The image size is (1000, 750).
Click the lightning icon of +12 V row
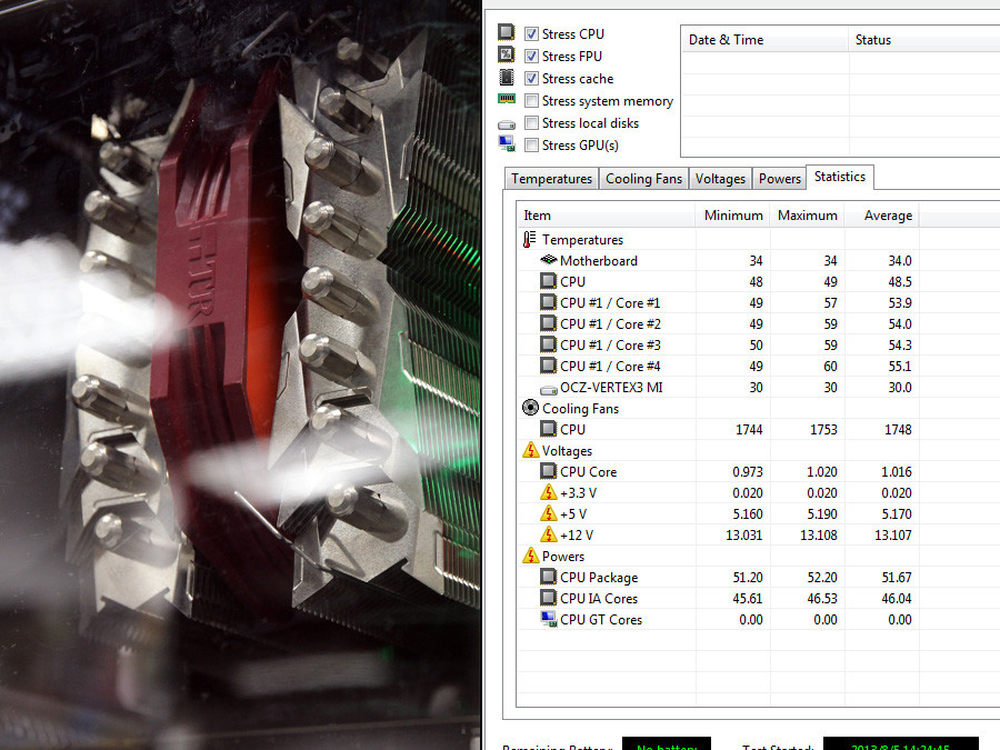[x=548, y=534]
